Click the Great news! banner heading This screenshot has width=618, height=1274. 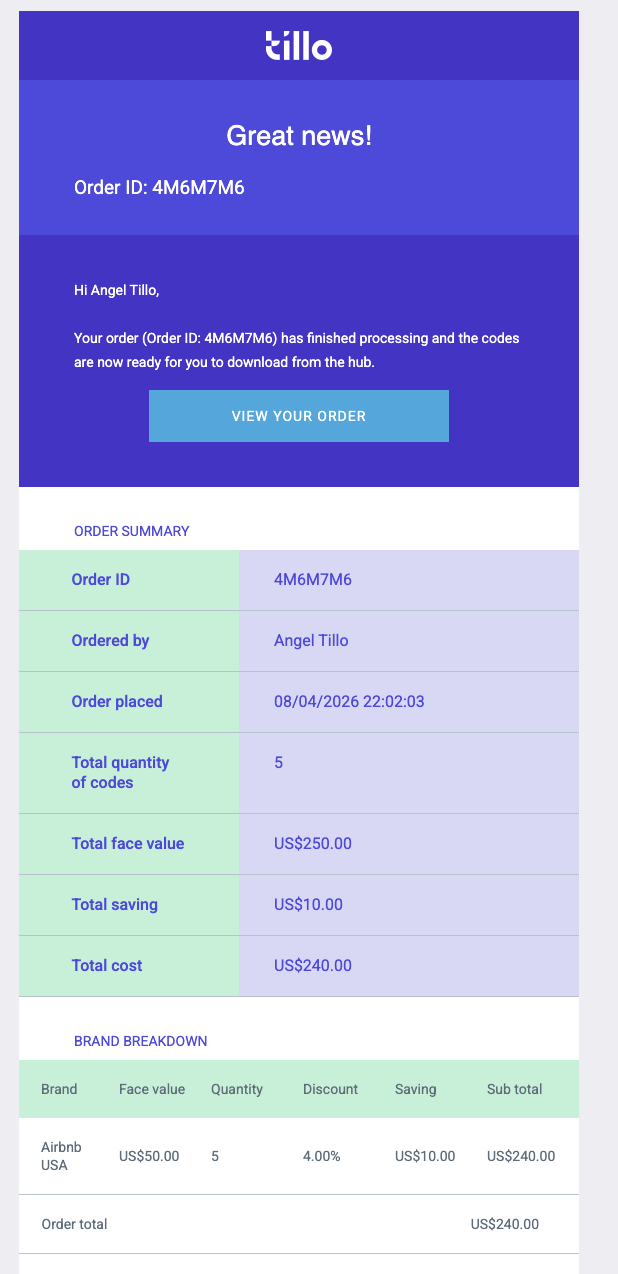coord(298,135)
